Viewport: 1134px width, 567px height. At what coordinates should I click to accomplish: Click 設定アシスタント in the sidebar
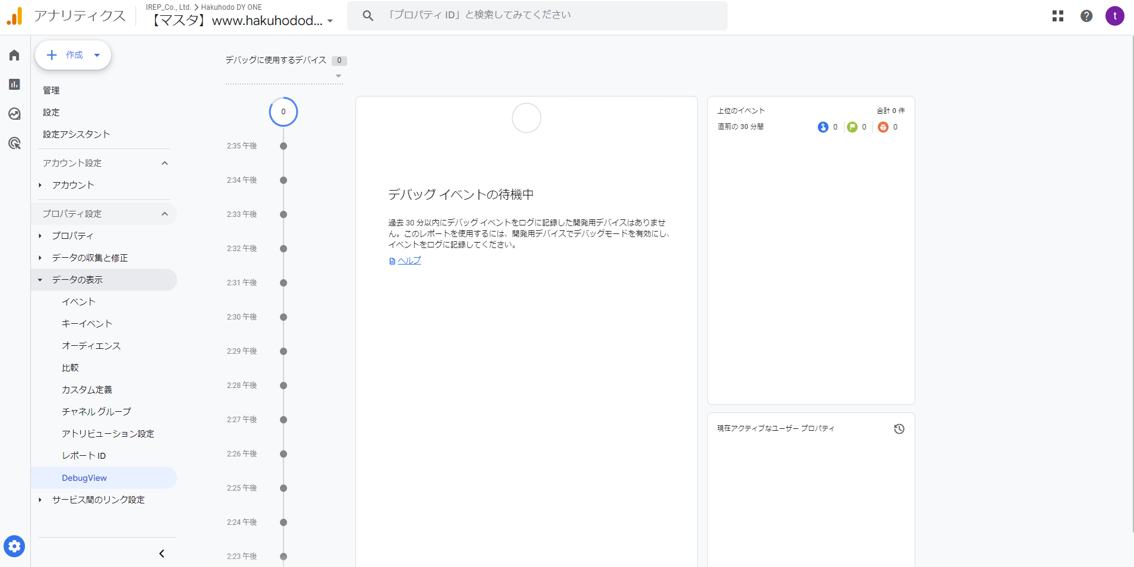(x=76, y=134)
